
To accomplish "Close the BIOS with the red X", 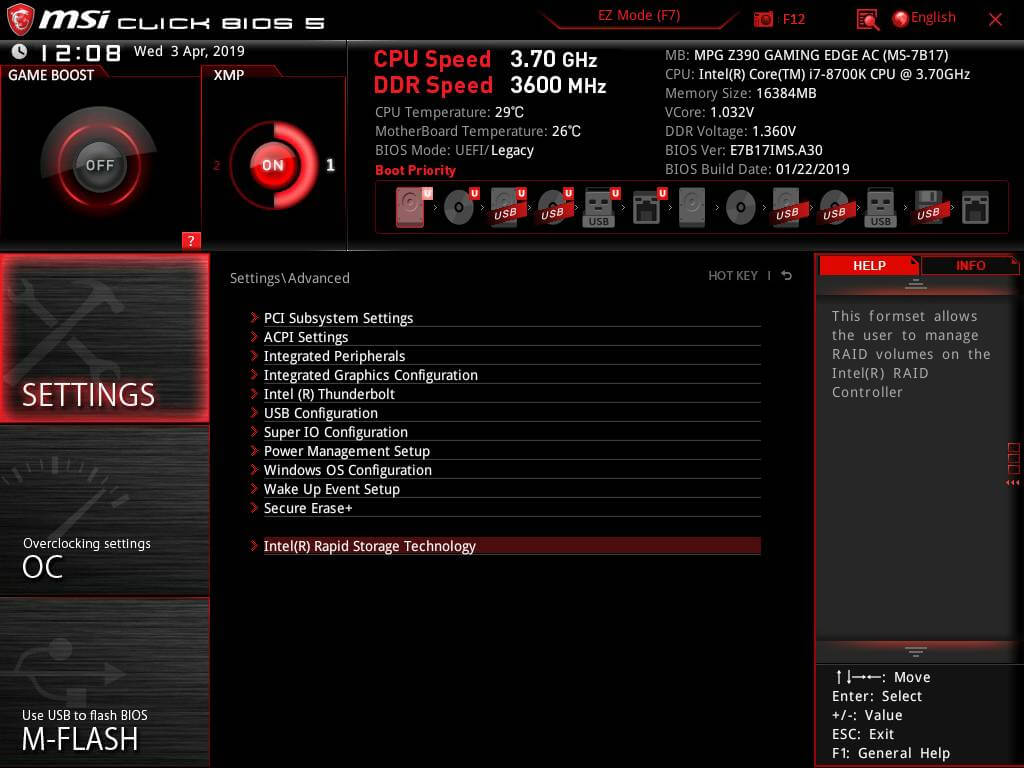I will [x=995, y=20].
